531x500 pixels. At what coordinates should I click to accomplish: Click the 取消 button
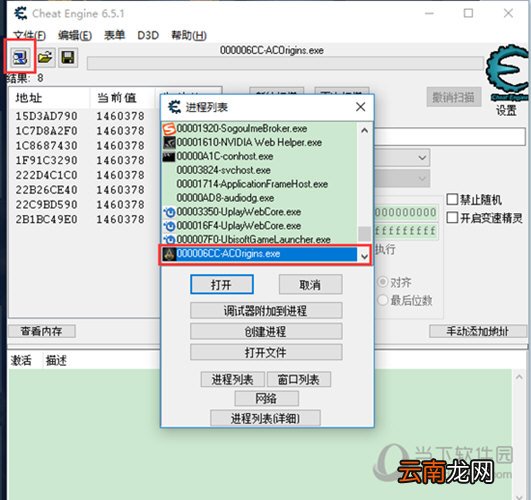(x=311, y=285)
